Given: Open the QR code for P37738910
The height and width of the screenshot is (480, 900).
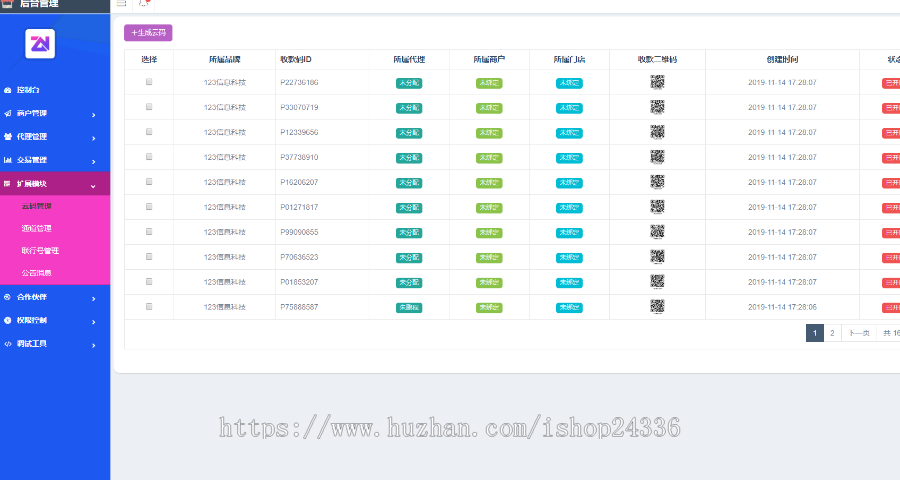Looking at the screenshot, I should [657, 157].
